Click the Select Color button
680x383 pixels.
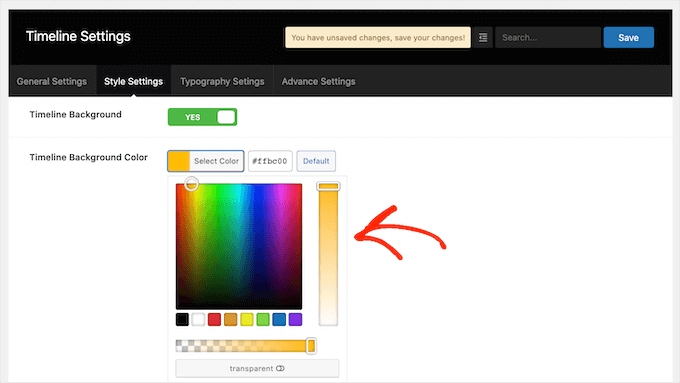tap(206, 161)
